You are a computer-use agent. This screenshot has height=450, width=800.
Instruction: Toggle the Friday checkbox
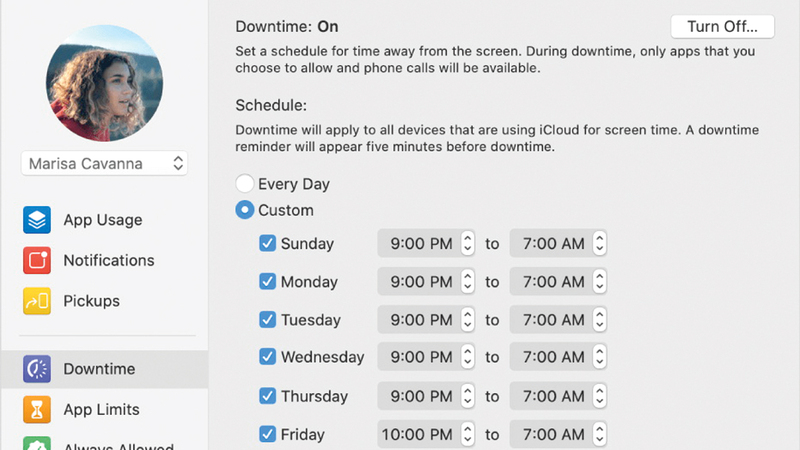click(x=268, y=434)
